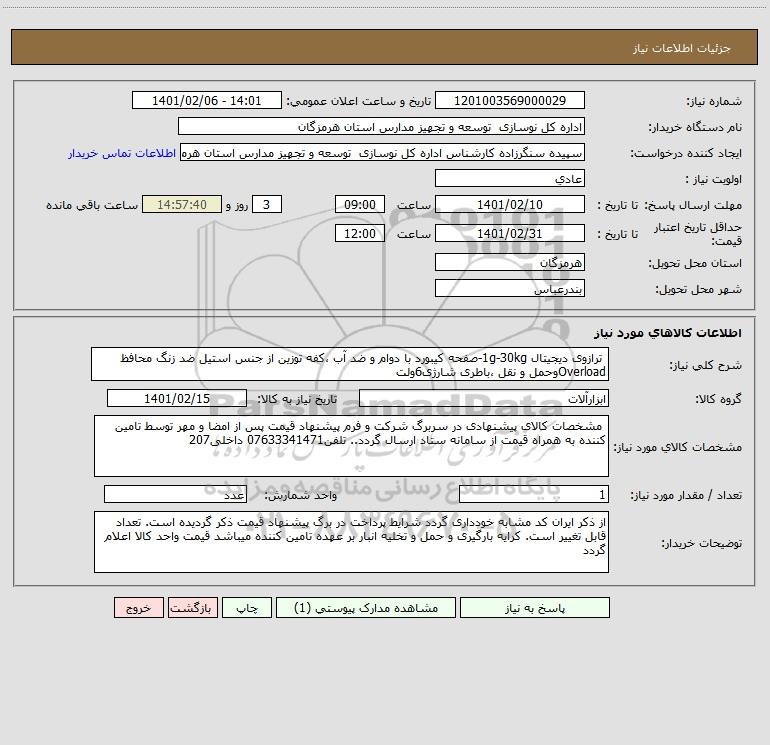Image resolution: width=770 pixels, height=745 pixels.
Task: Click the واحد شمارش label
Action: [301, 495]
